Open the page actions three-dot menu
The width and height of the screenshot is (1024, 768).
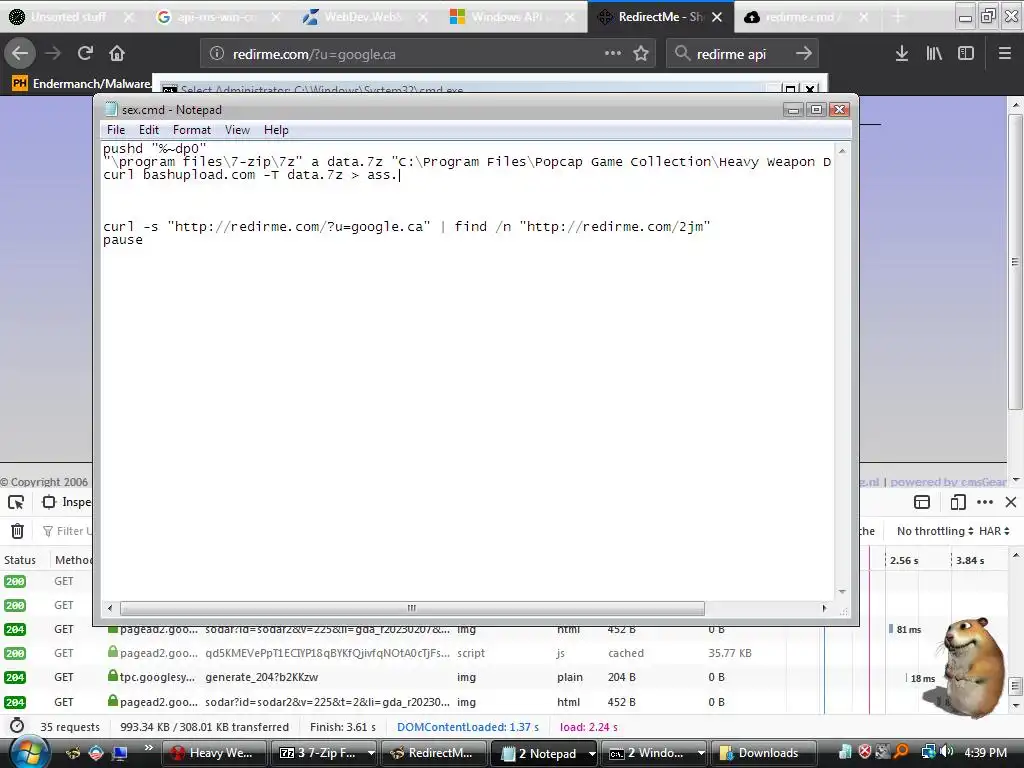613,54
